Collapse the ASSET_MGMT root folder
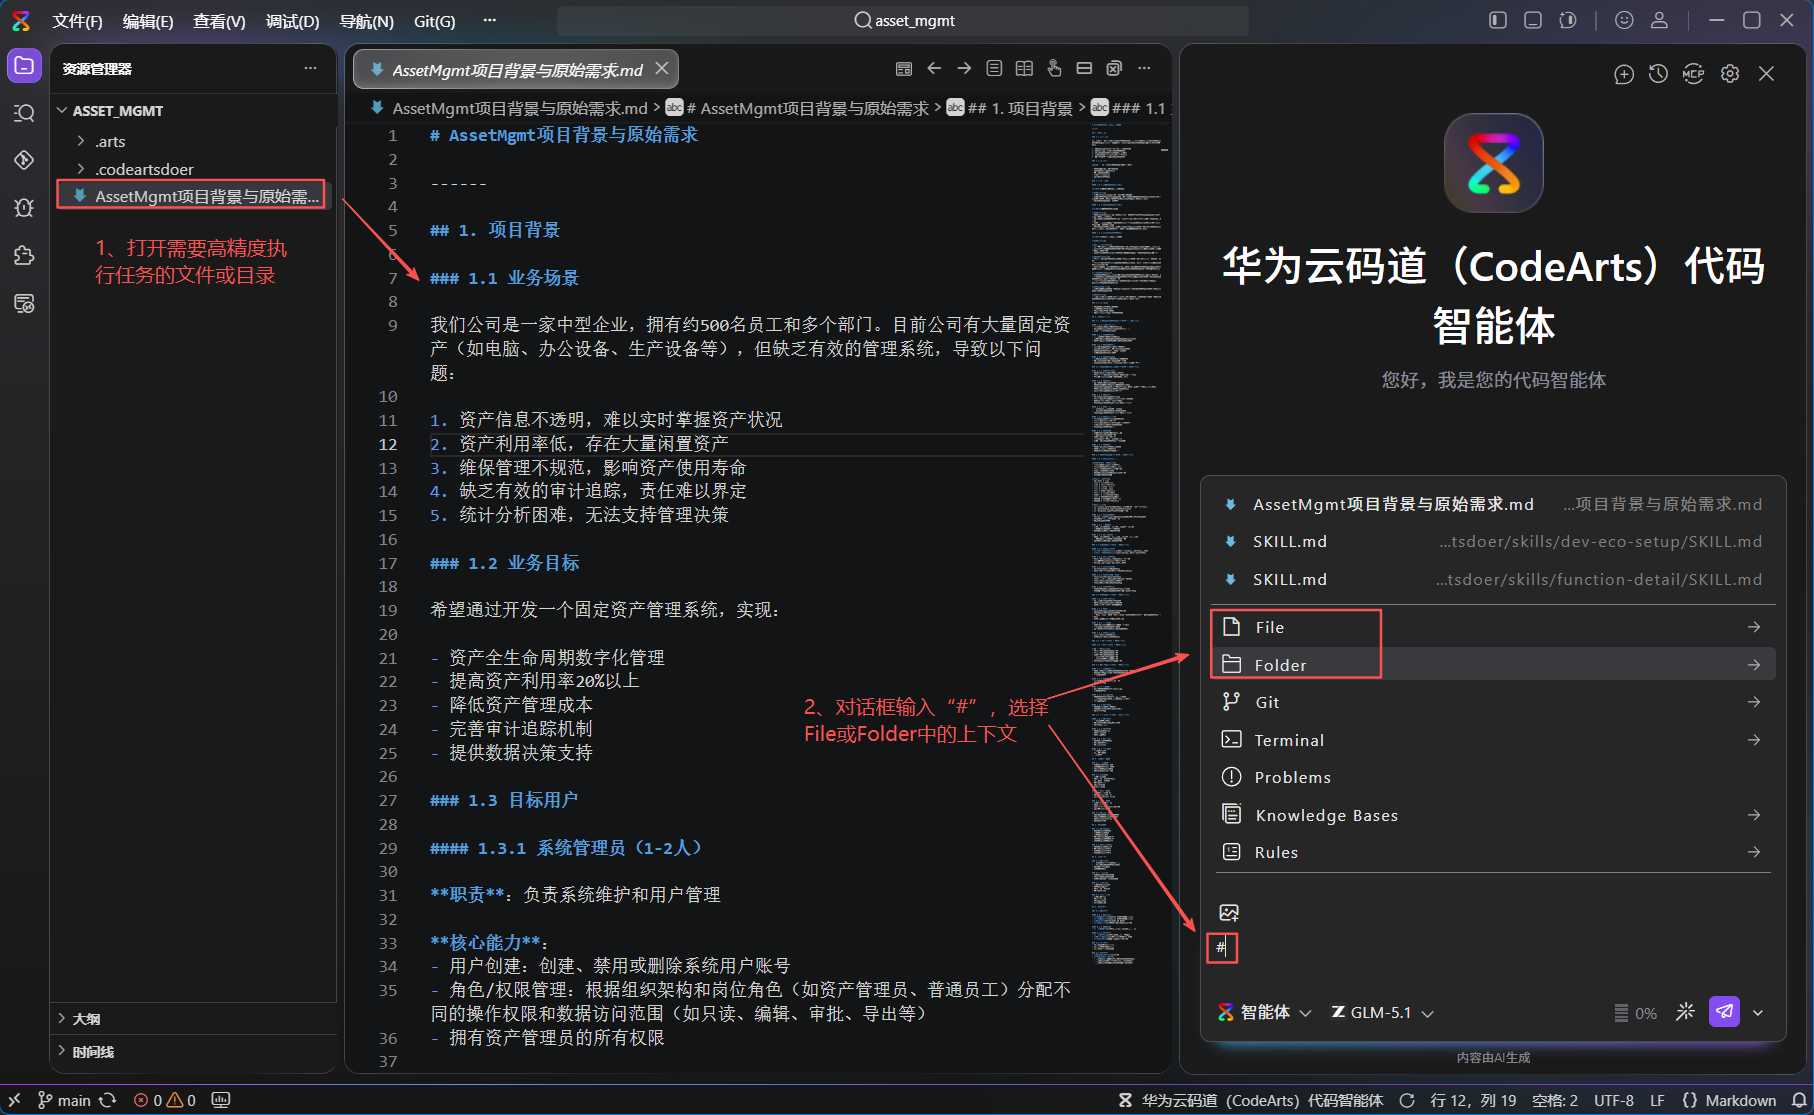The height and width of the screenshot is (1115, 1814). [62, 110]
